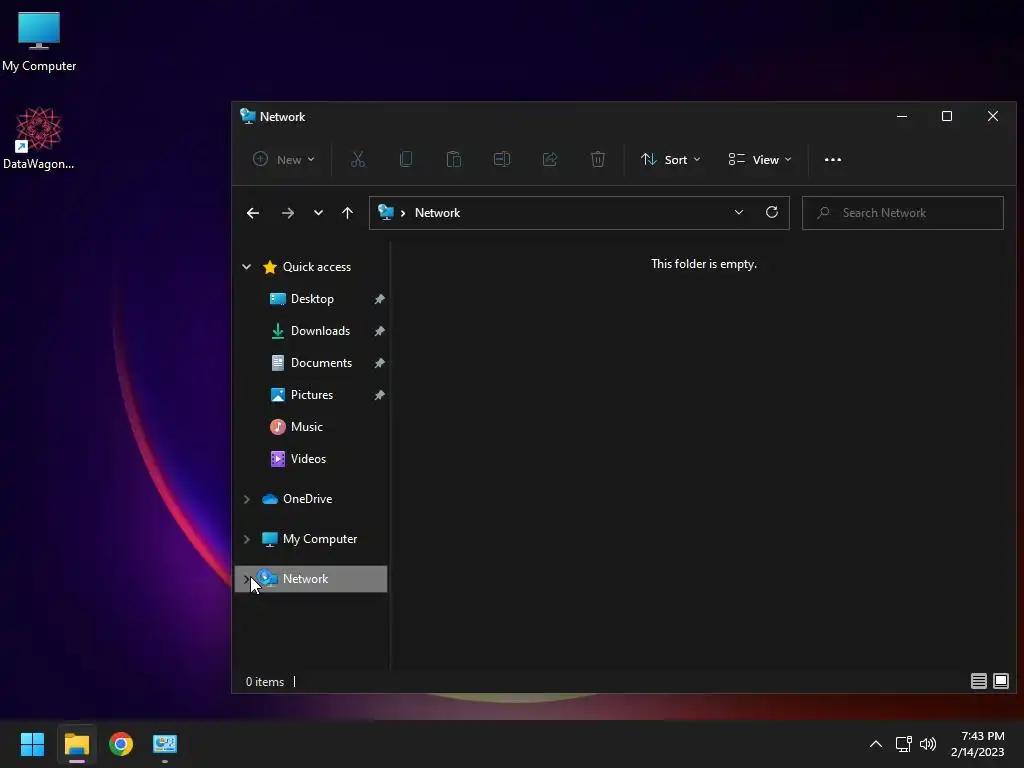Click the fourth taskbar app with monitor icon
The width and height of the screenshot is (1024, 768).
coord(165,744)
